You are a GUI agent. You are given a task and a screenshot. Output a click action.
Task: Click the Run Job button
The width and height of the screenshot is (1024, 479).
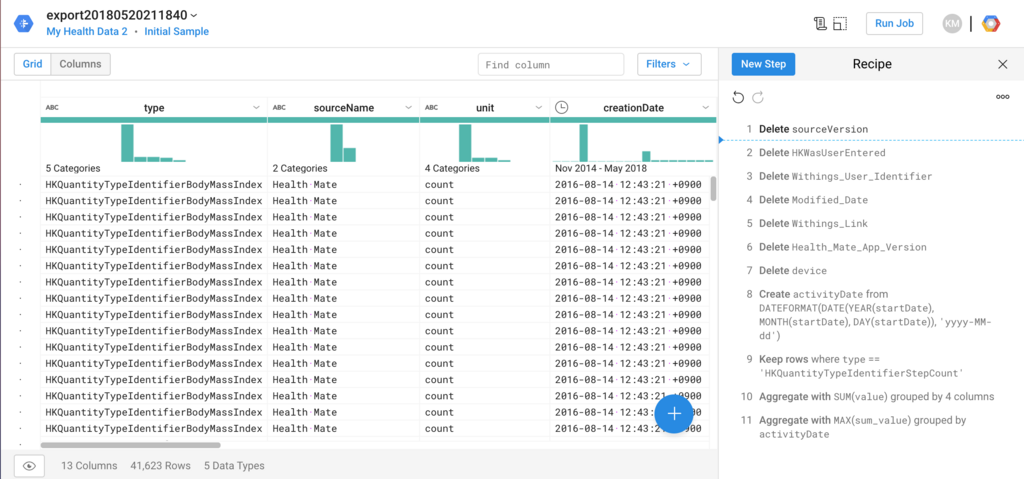[894, 24]
